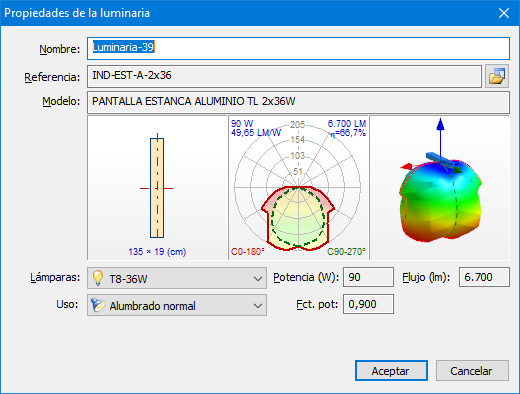The height and width of the screenshot is (394, 520).
Task: Click the red arrow in 3D view
Action: click(x=407, y=166)
